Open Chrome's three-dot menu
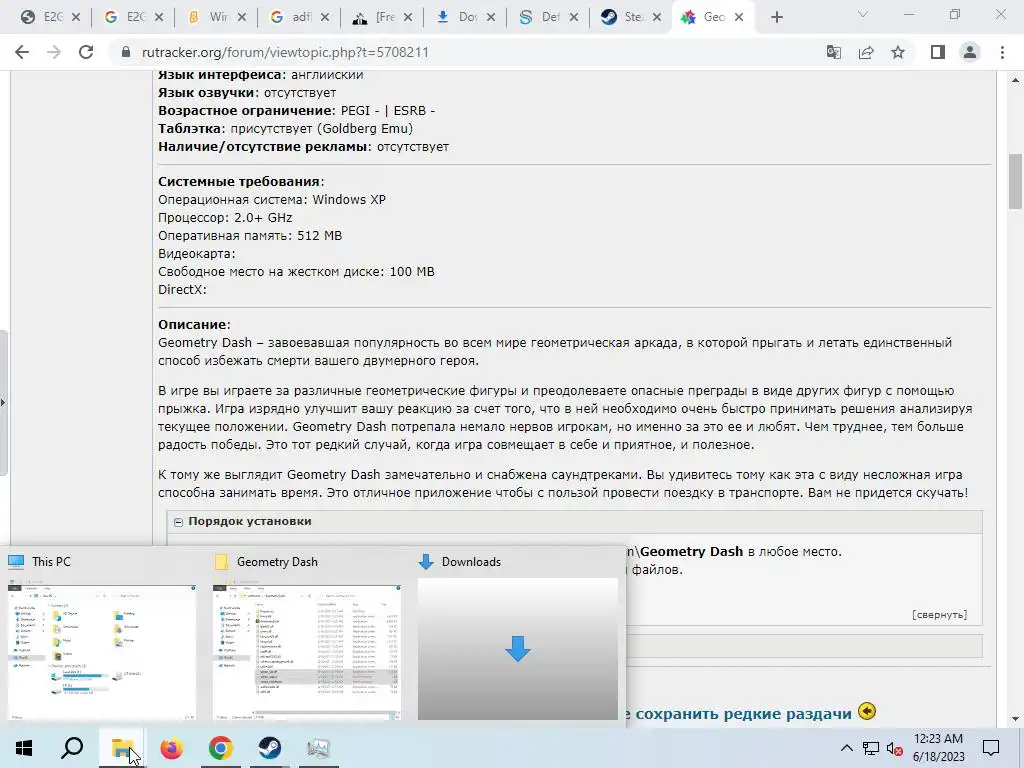Viewport: 1024px width, 768px height. click(1002, 52)
